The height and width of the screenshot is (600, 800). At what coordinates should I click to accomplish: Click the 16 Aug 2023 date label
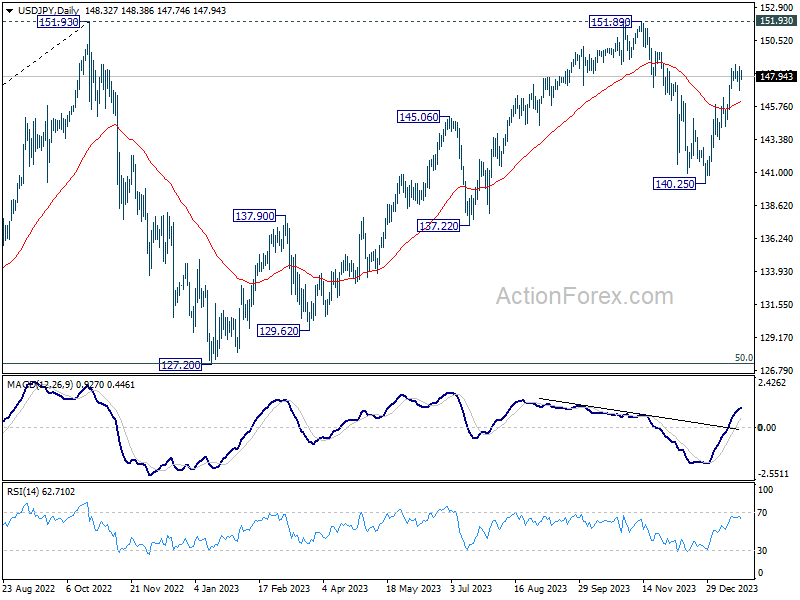click(540, 588)
